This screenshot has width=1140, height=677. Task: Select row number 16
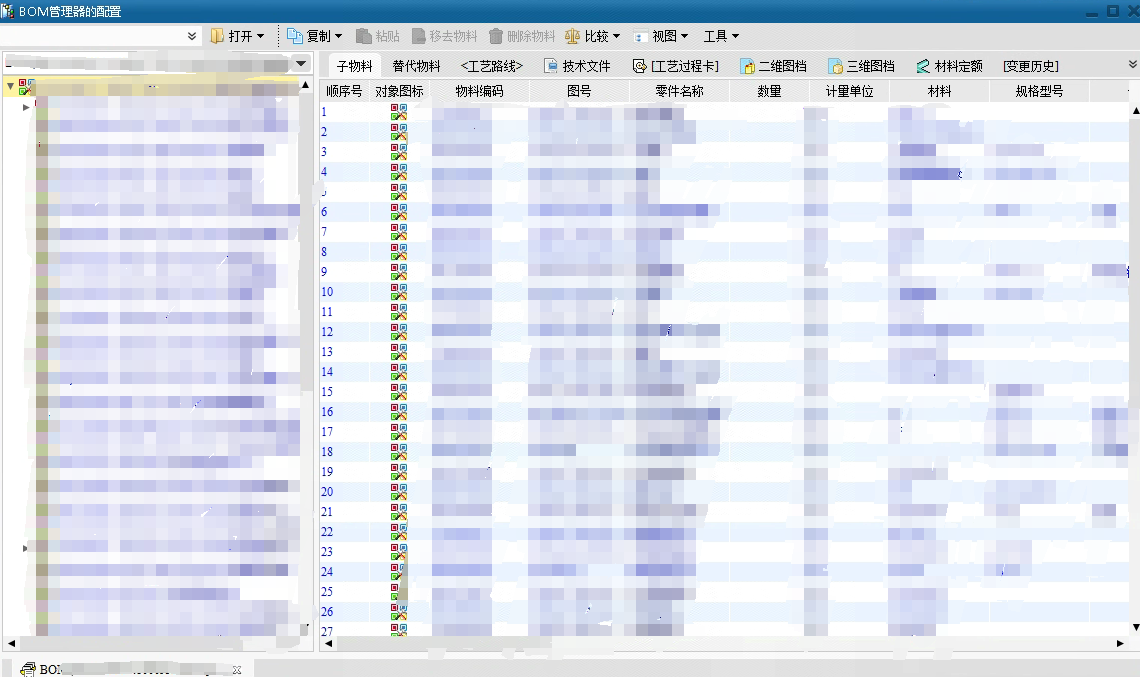(x=327, y=412)
